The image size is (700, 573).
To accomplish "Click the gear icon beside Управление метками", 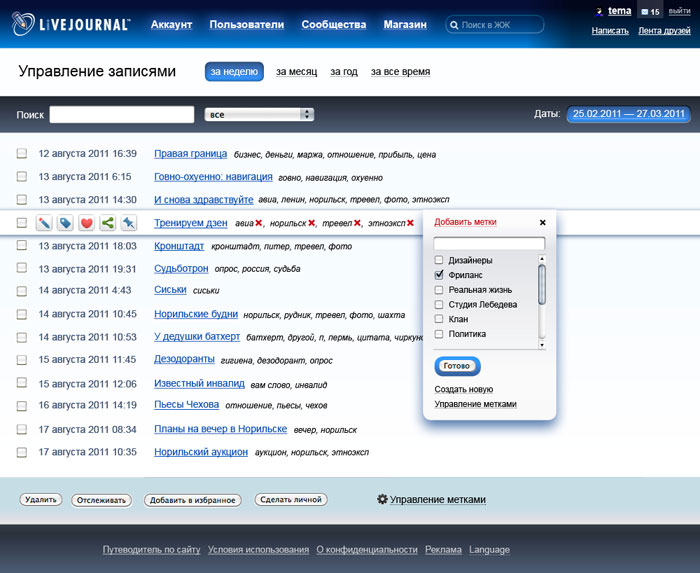I will coord(382,499).
